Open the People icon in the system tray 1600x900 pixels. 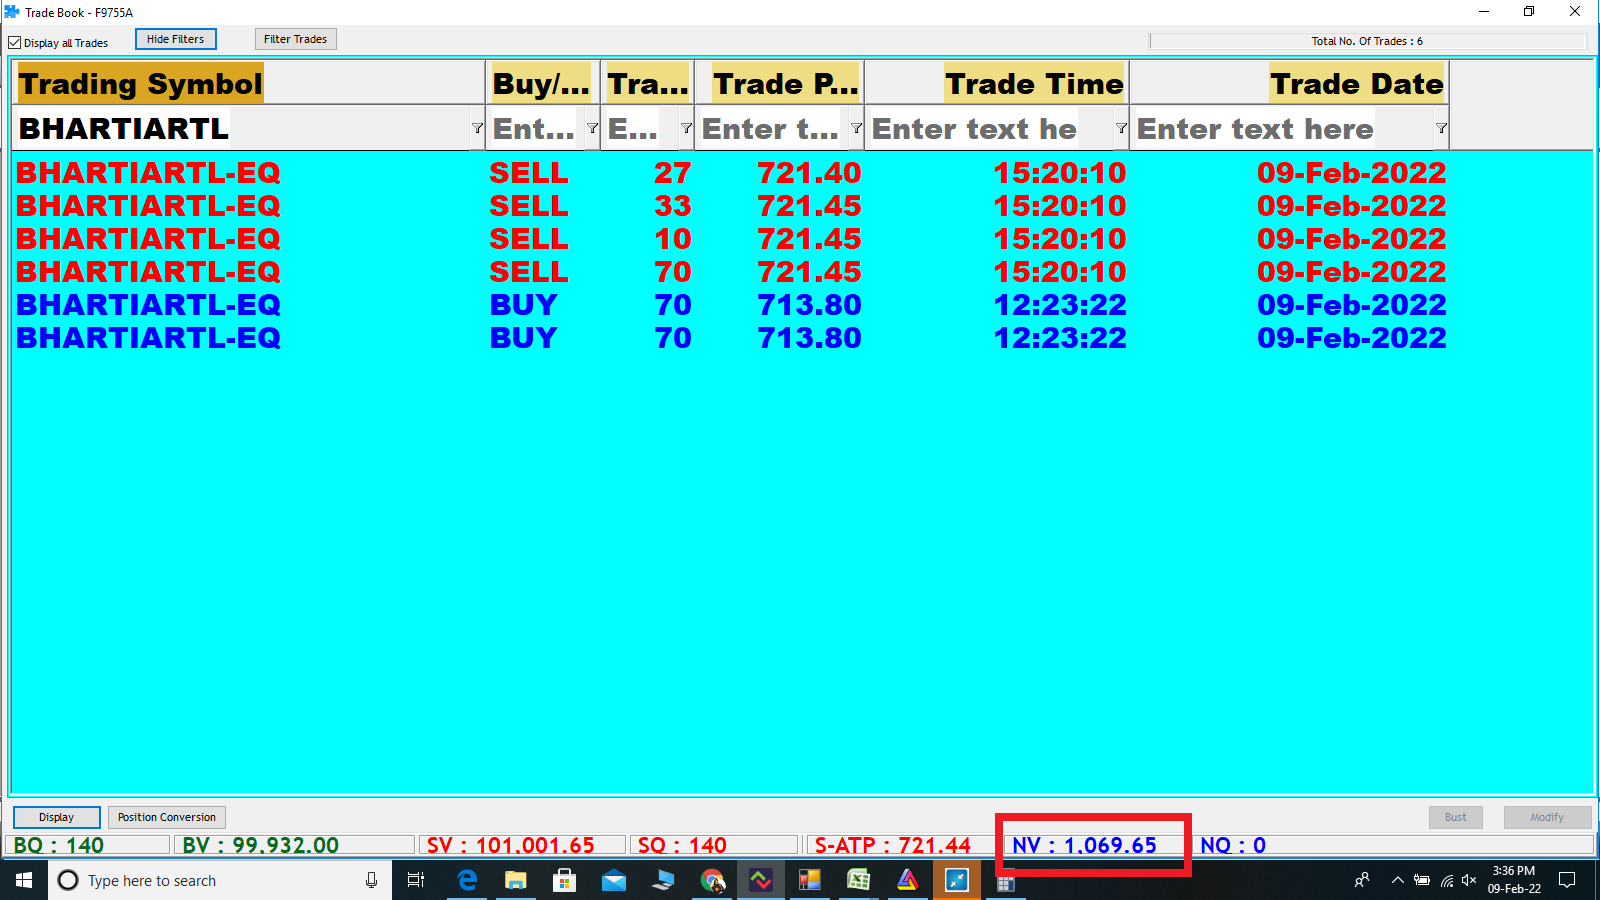[x=1362, y=880]
